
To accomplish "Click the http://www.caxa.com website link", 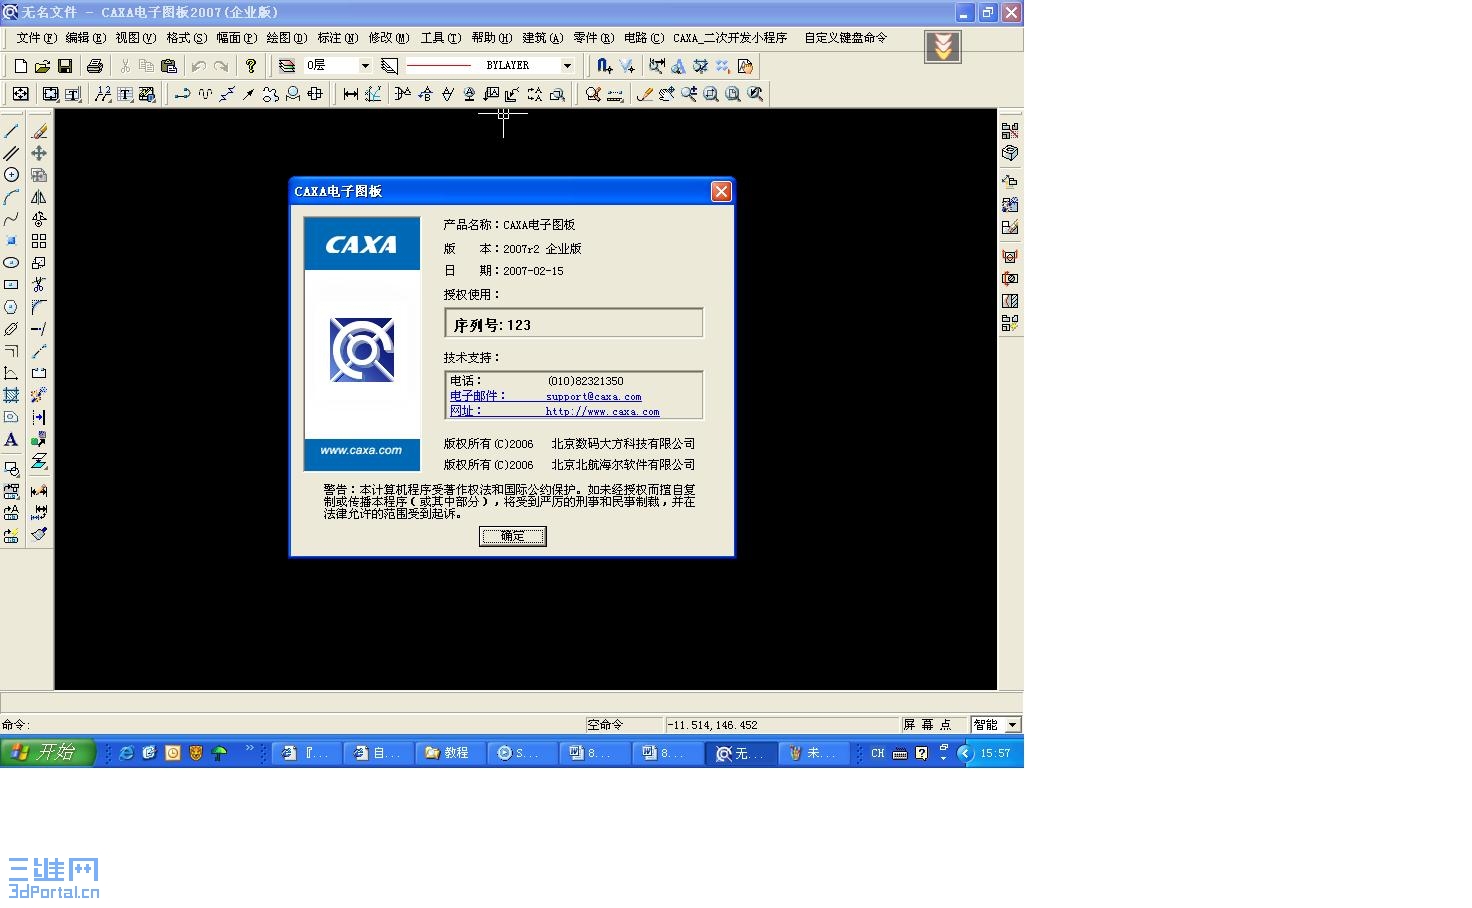I will pos(602,412).
